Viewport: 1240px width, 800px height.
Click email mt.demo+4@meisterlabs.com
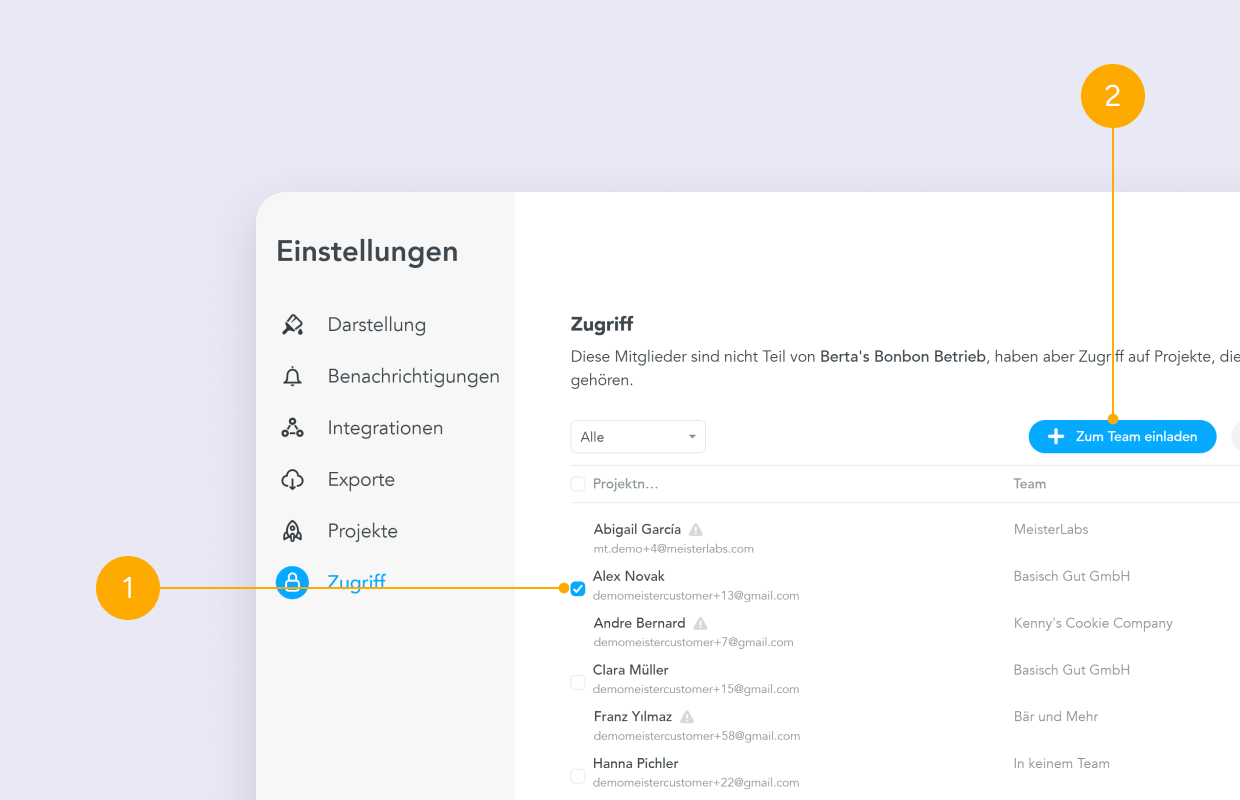[x=673, y=549]
